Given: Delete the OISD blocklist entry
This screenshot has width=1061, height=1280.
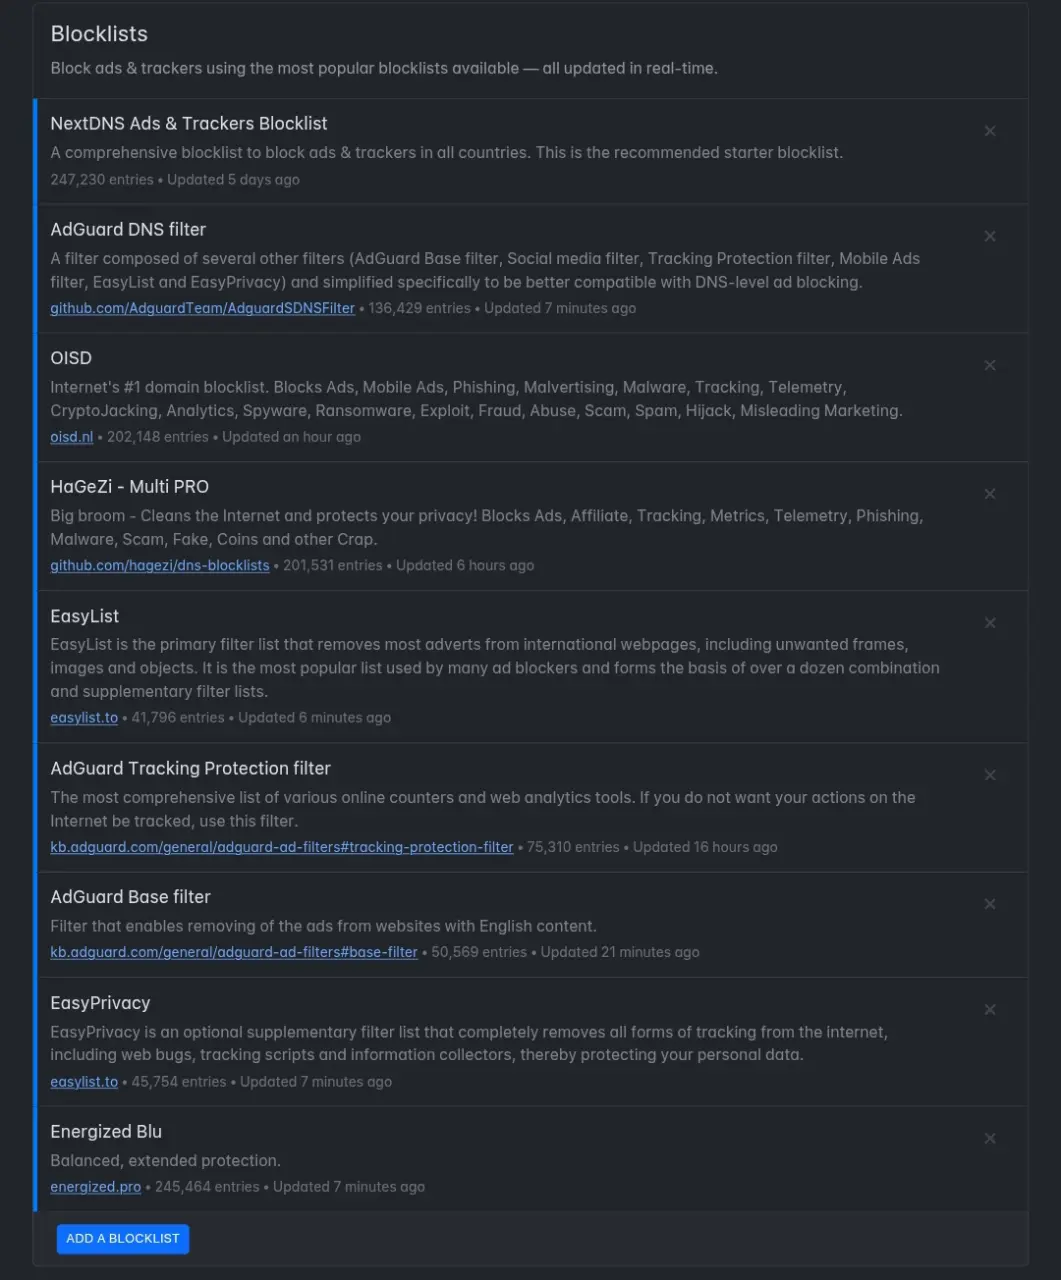Looking at the screenshot, I should point(990,366).
